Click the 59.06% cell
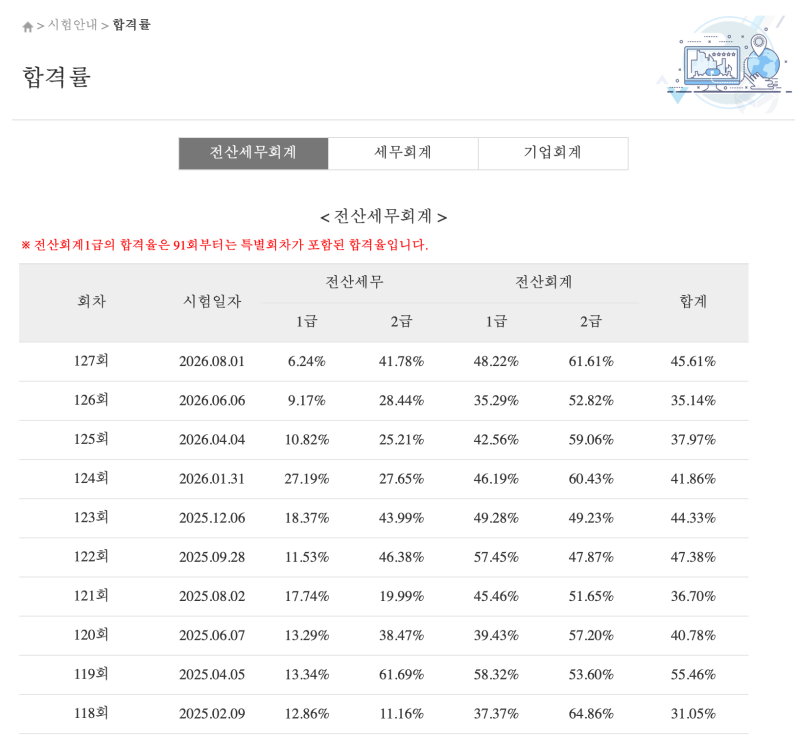800x739 pixels. (591, 440)
